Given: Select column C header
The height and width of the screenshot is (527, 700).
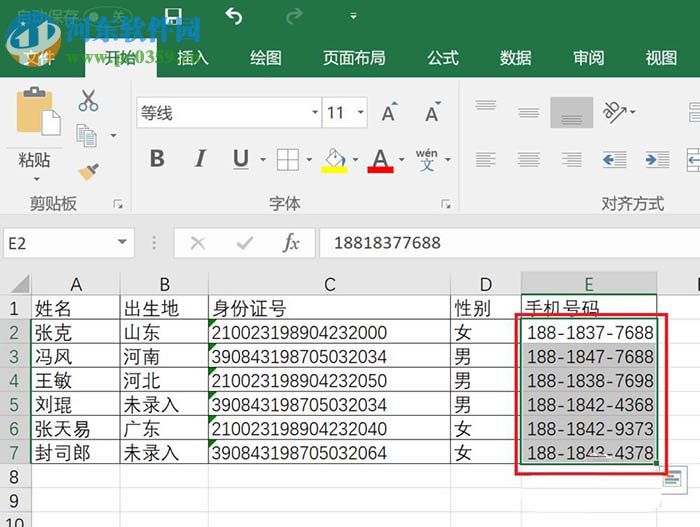Looking at the screenshot, I should click(329, 284).
